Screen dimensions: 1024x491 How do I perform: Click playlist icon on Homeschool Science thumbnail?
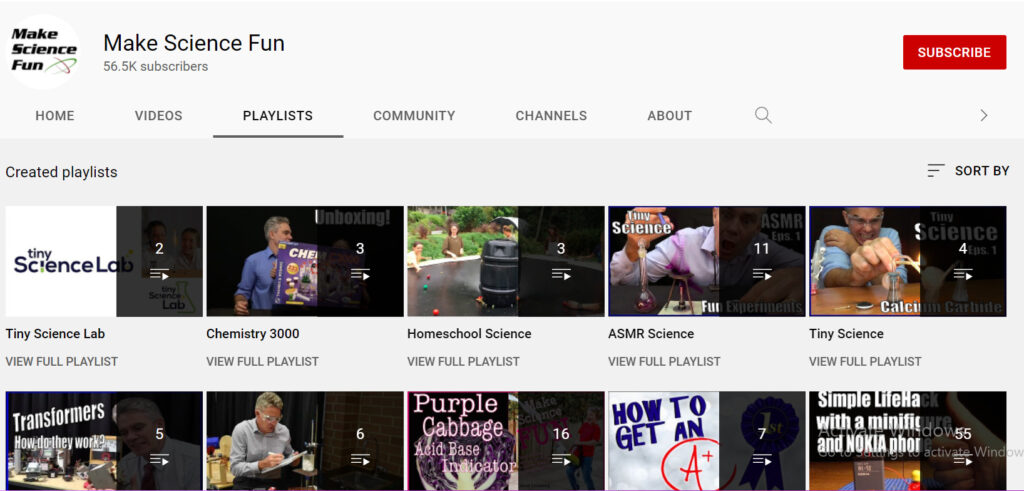[x=561, y=274]
